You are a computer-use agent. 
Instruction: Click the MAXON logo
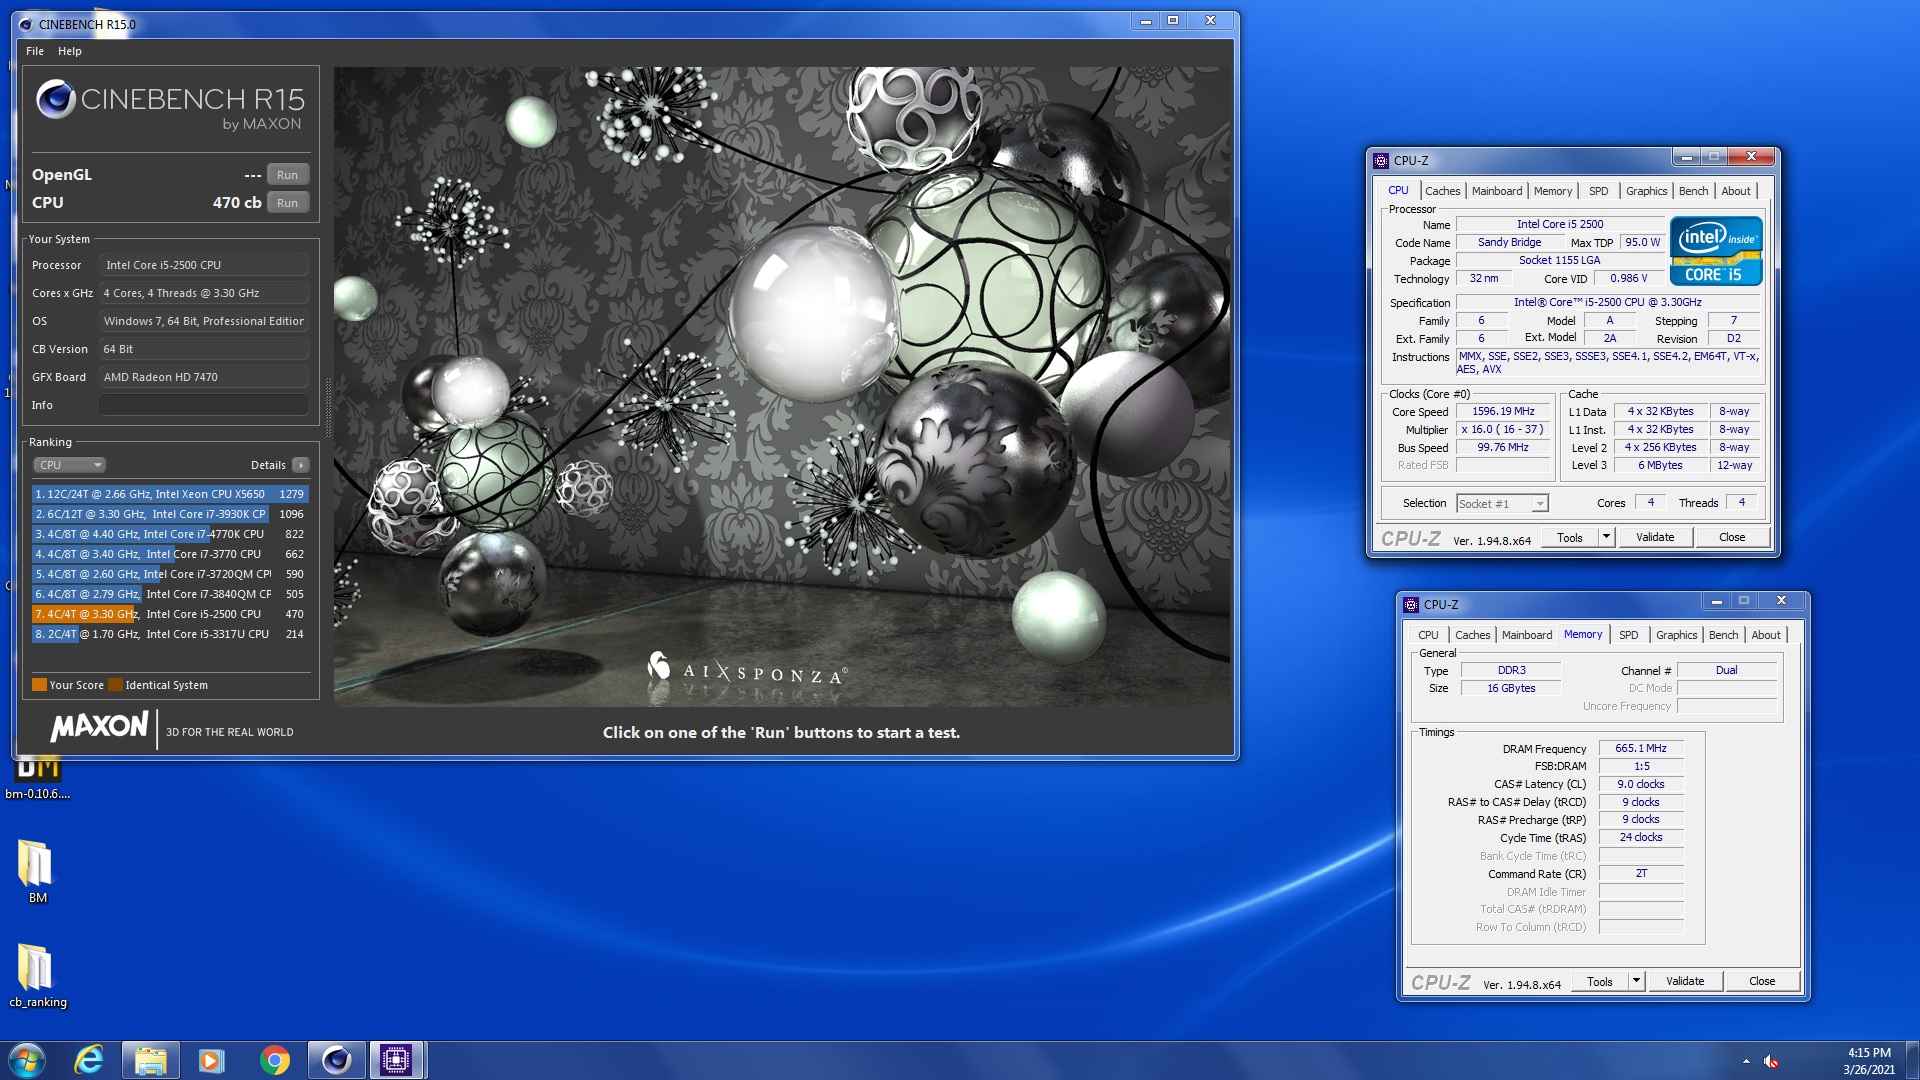pos(99,726)
